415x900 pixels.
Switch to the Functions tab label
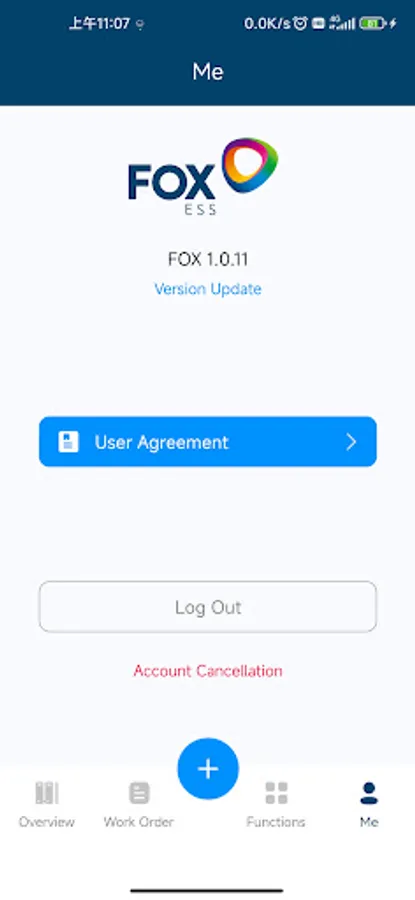pos(276,822)
